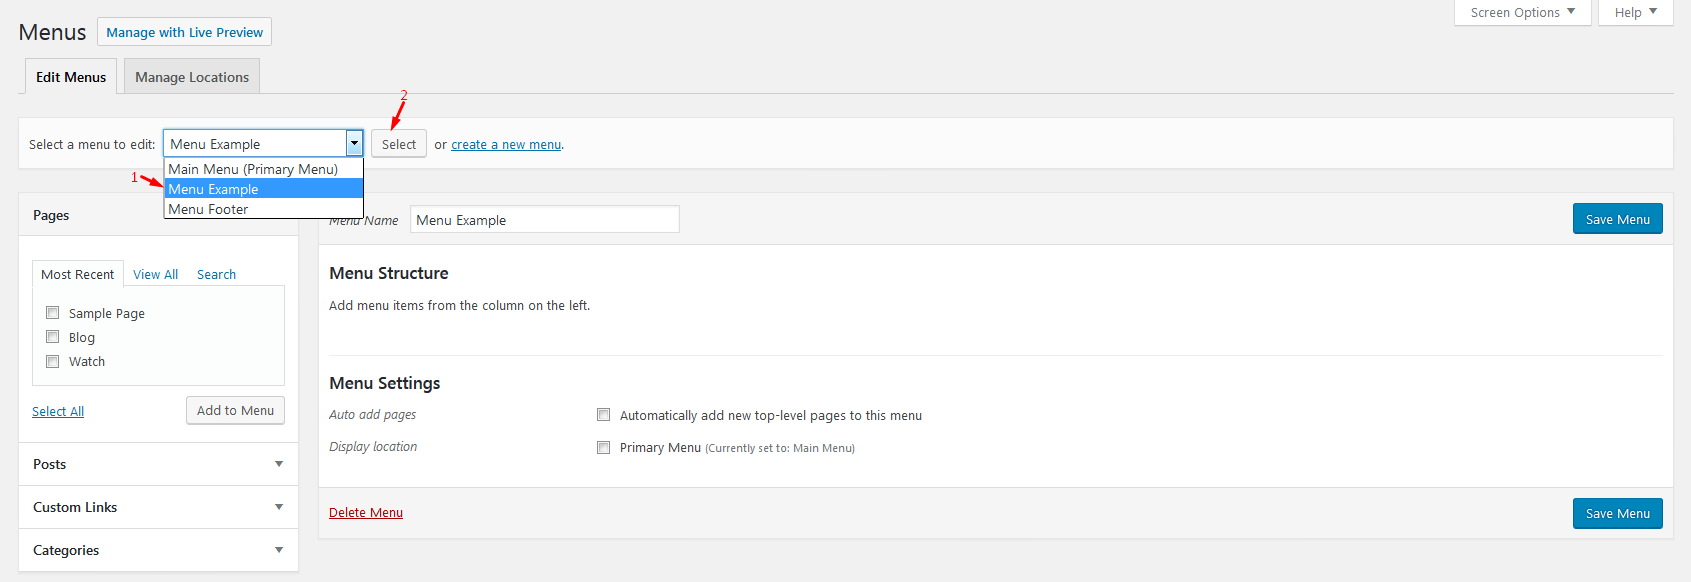The height and width of the screenshot is (582, 1691).
Task: Check the Sample Page checkbox
Action: (x=53, y=313)
